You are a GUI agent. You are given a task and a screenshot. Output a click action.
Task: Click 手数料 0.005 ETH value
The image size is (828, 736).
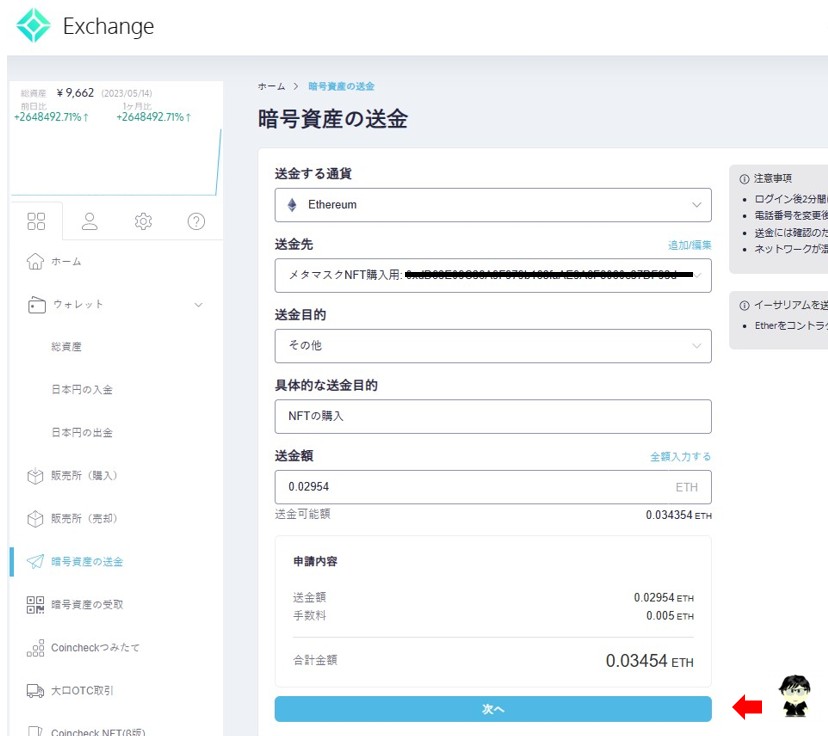[x=670, y=616]
